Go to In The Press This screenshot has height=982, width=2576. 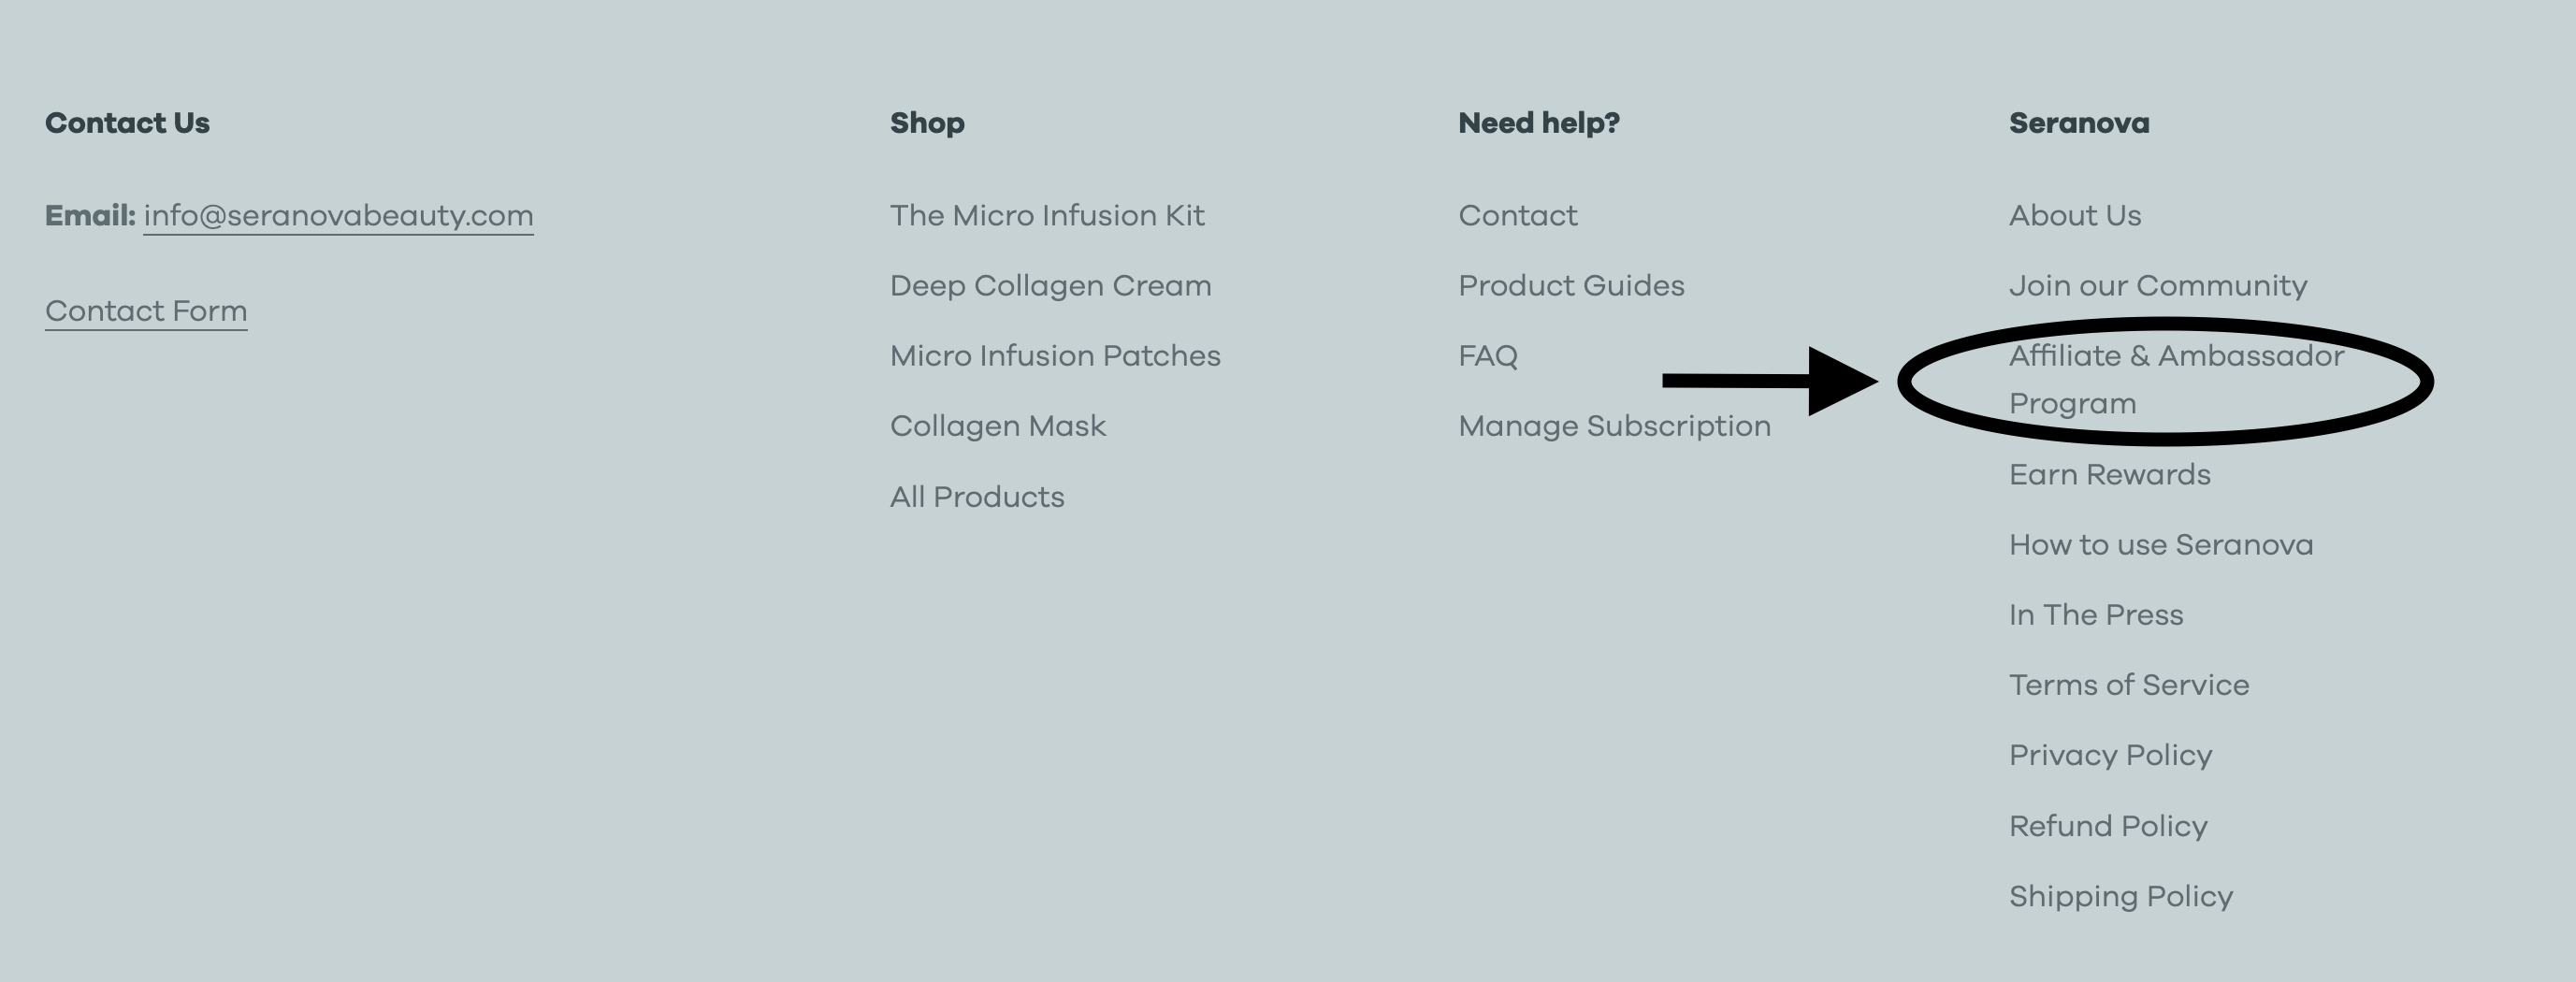[2096, 615]
